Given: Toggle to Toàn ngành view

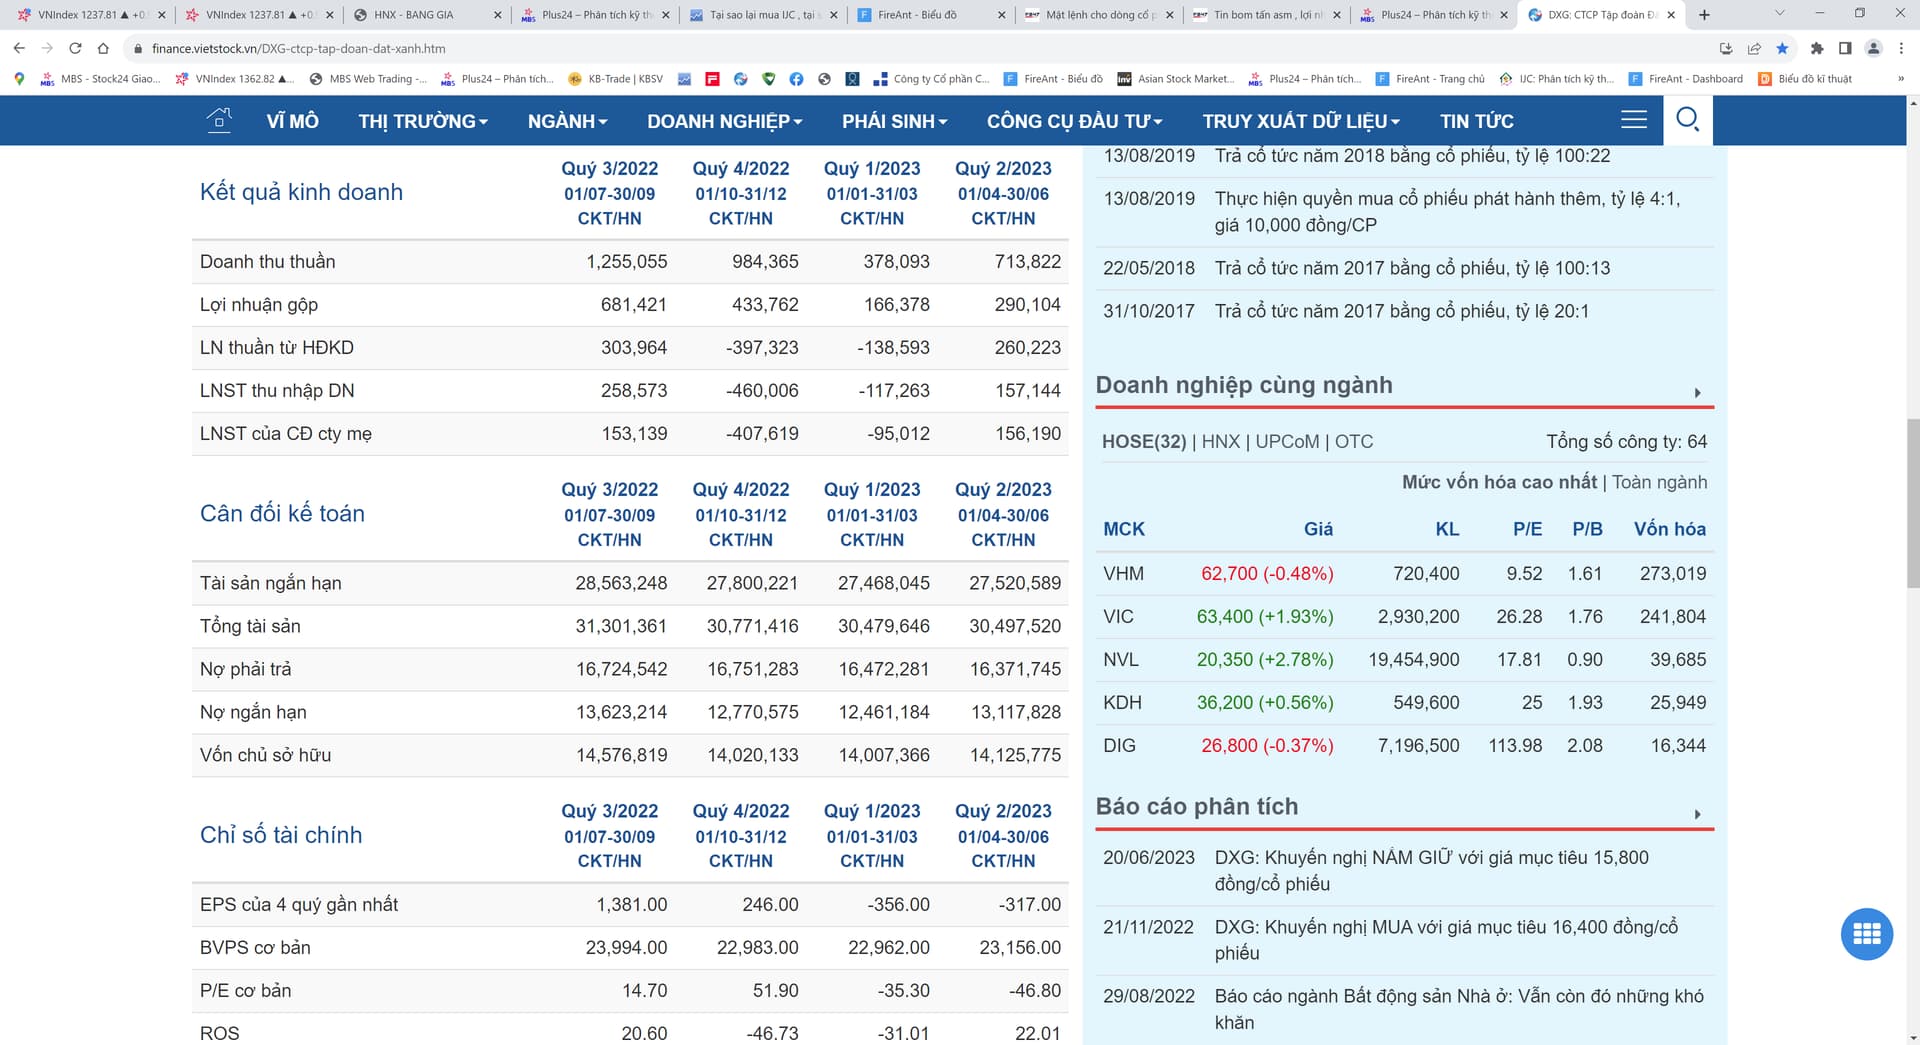Looking at the screenshot, I should coord(1659,482).
